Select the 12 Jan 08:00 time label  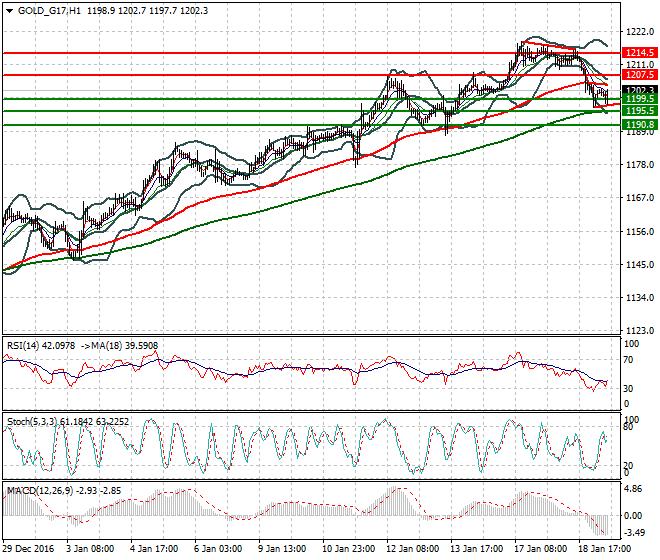[x=412, y=549]
